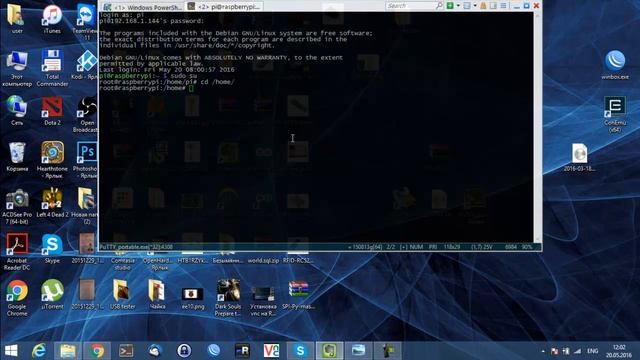Select the user folder desktop icon
This screenshot has height=360, width=640.
17,19
